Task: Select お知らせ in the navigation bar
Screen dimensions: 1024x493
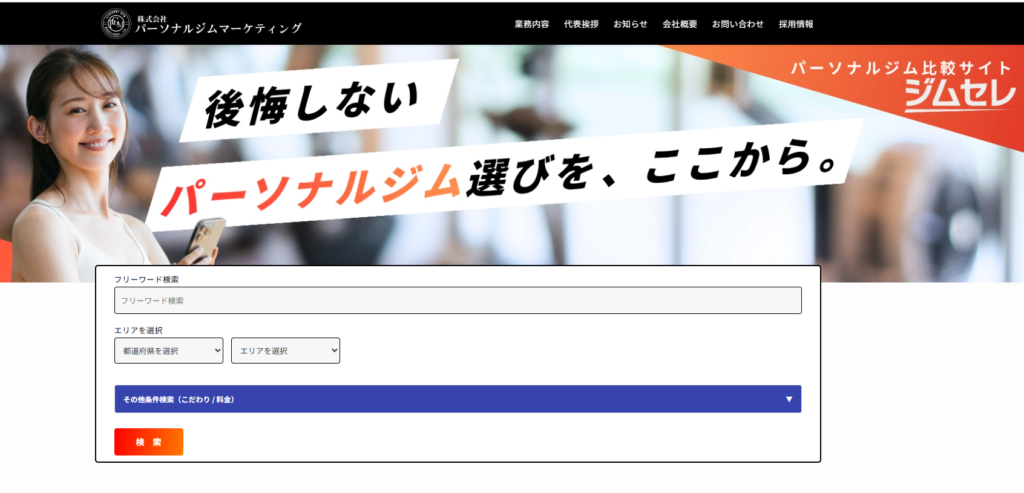Action: [630, 24]
